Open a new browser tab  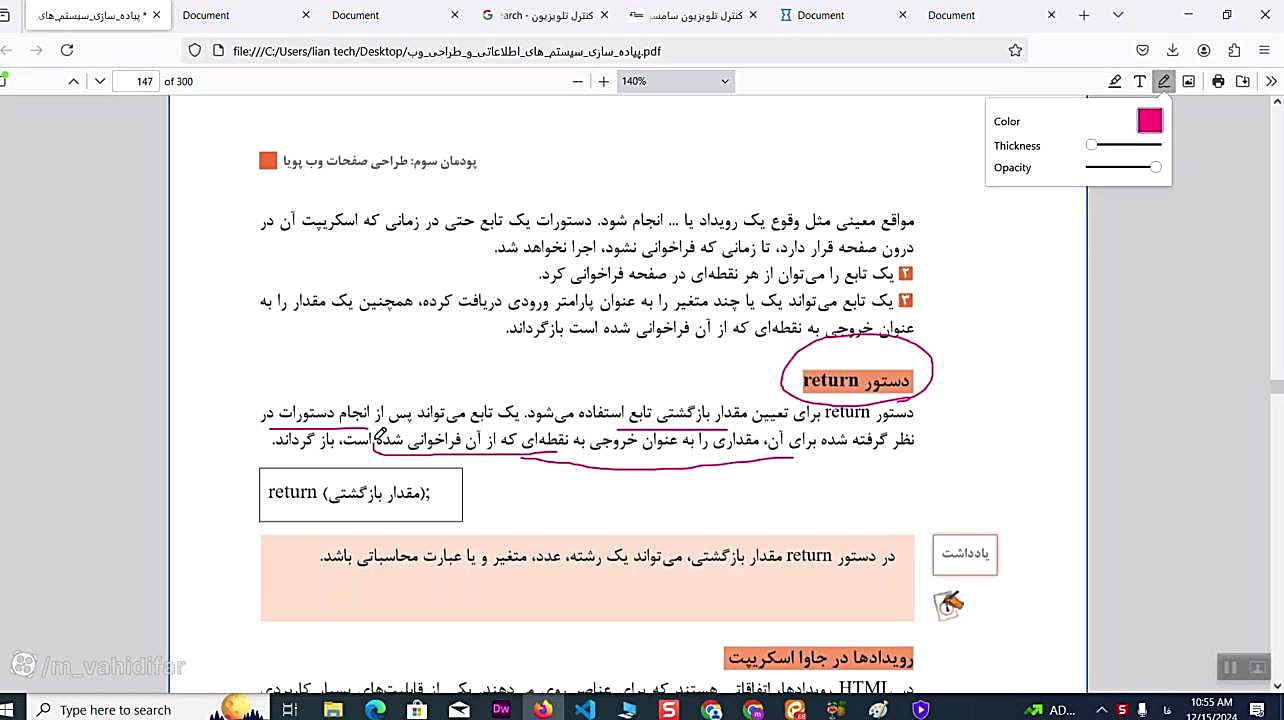pos(1084,15)
